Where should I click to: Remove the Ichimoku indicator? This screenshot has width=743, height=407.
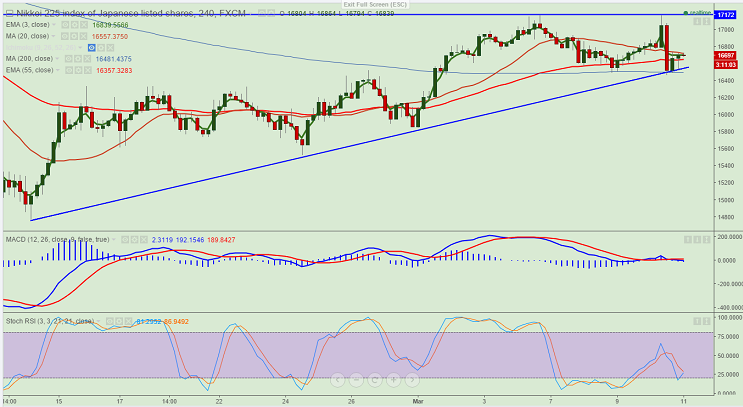110,48
